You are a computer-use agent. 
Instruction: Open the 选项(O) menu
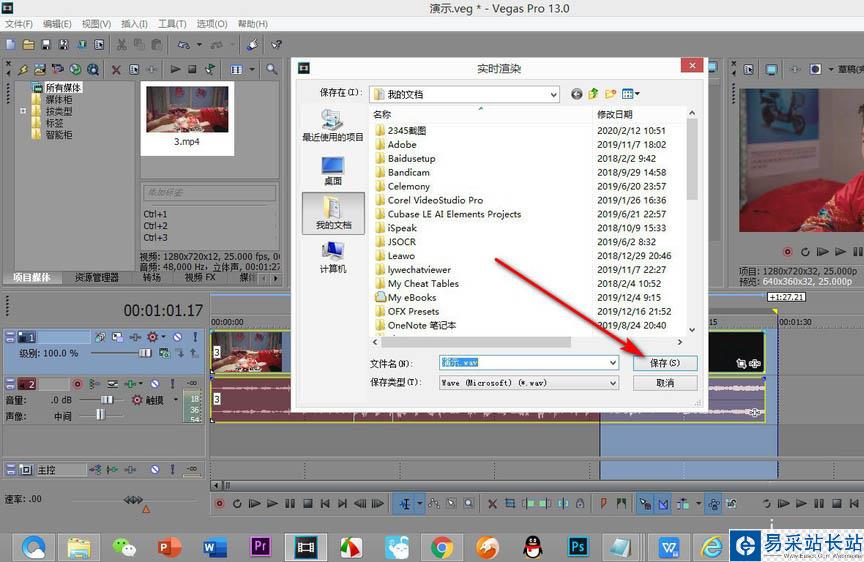[x=212, y=24]
